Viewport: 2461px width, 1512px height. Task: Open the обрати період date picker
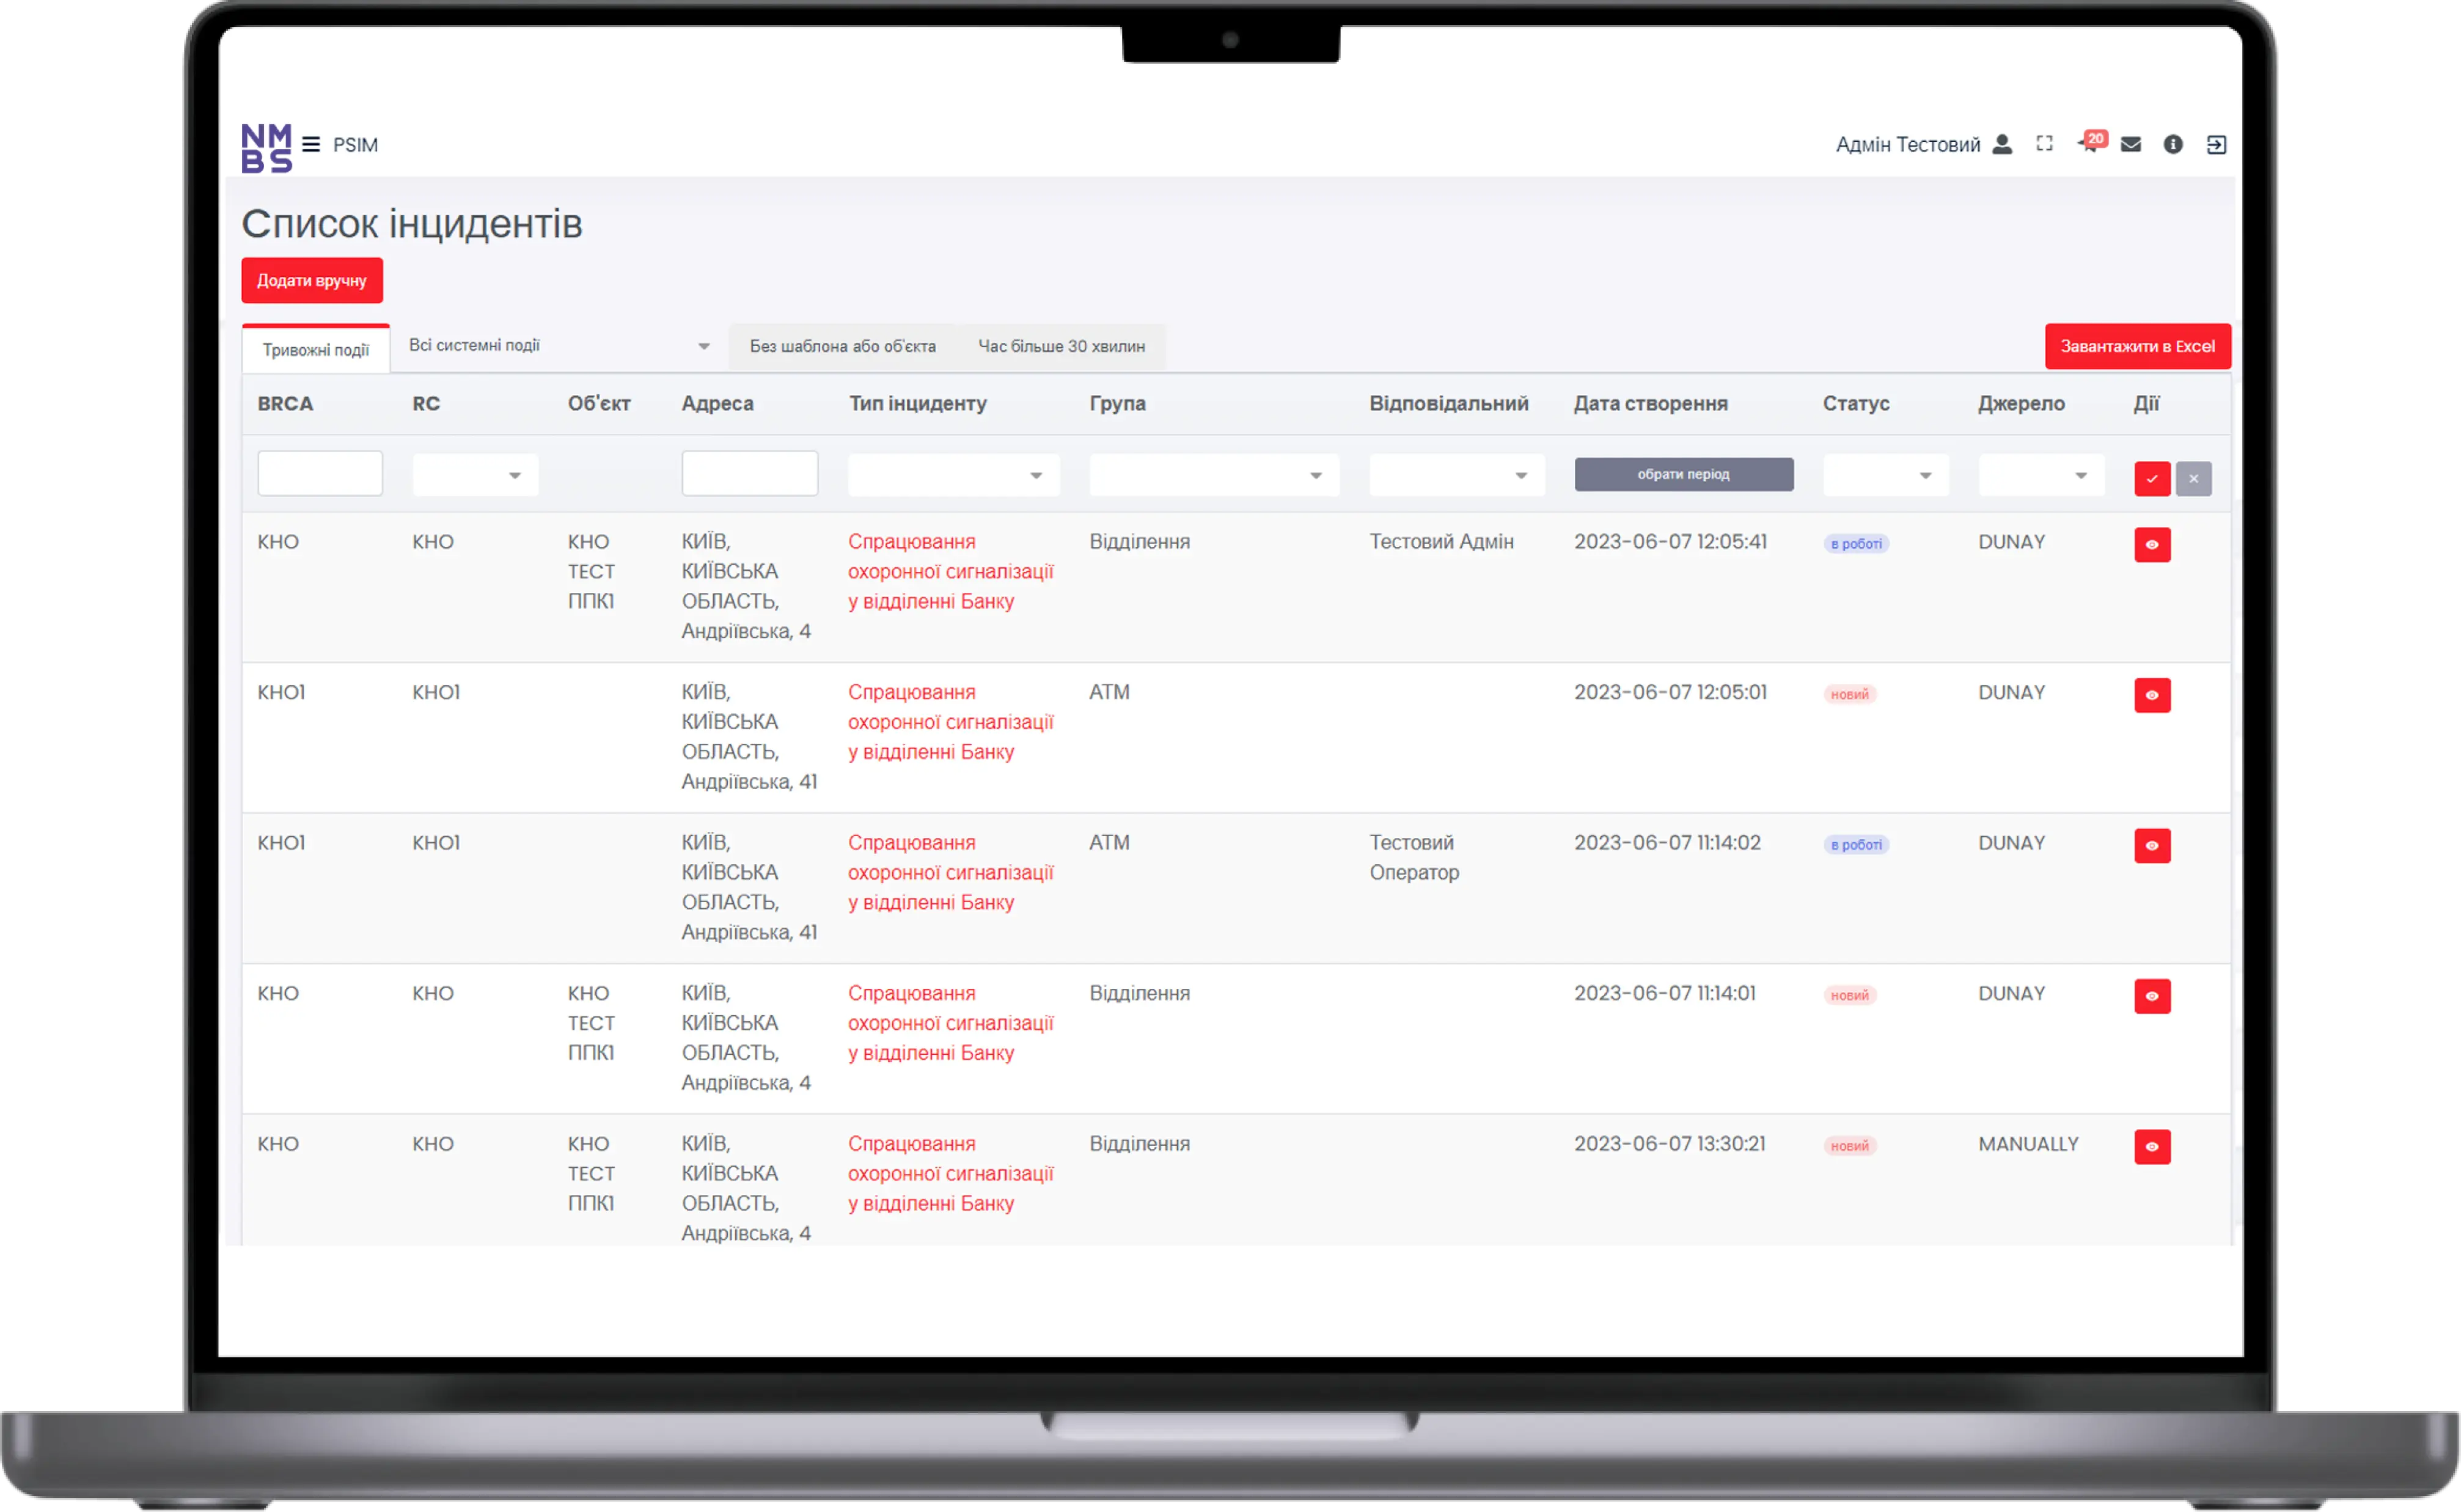click(x=1682, y=474)
